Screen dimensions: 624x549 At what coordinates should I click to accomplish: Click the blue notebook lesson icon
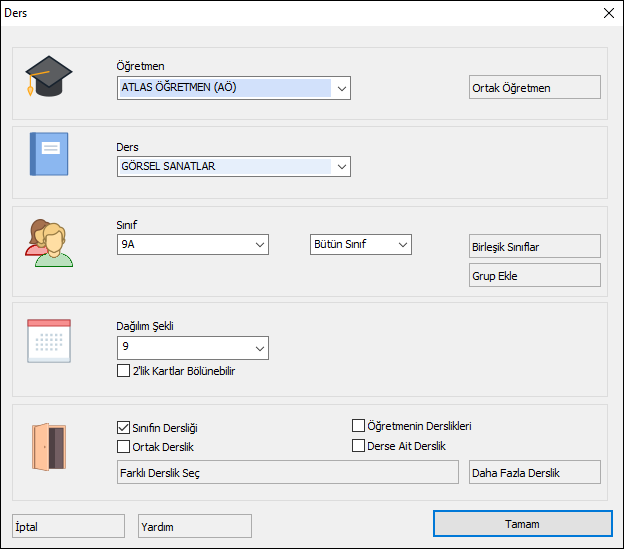tap(49, 154)
